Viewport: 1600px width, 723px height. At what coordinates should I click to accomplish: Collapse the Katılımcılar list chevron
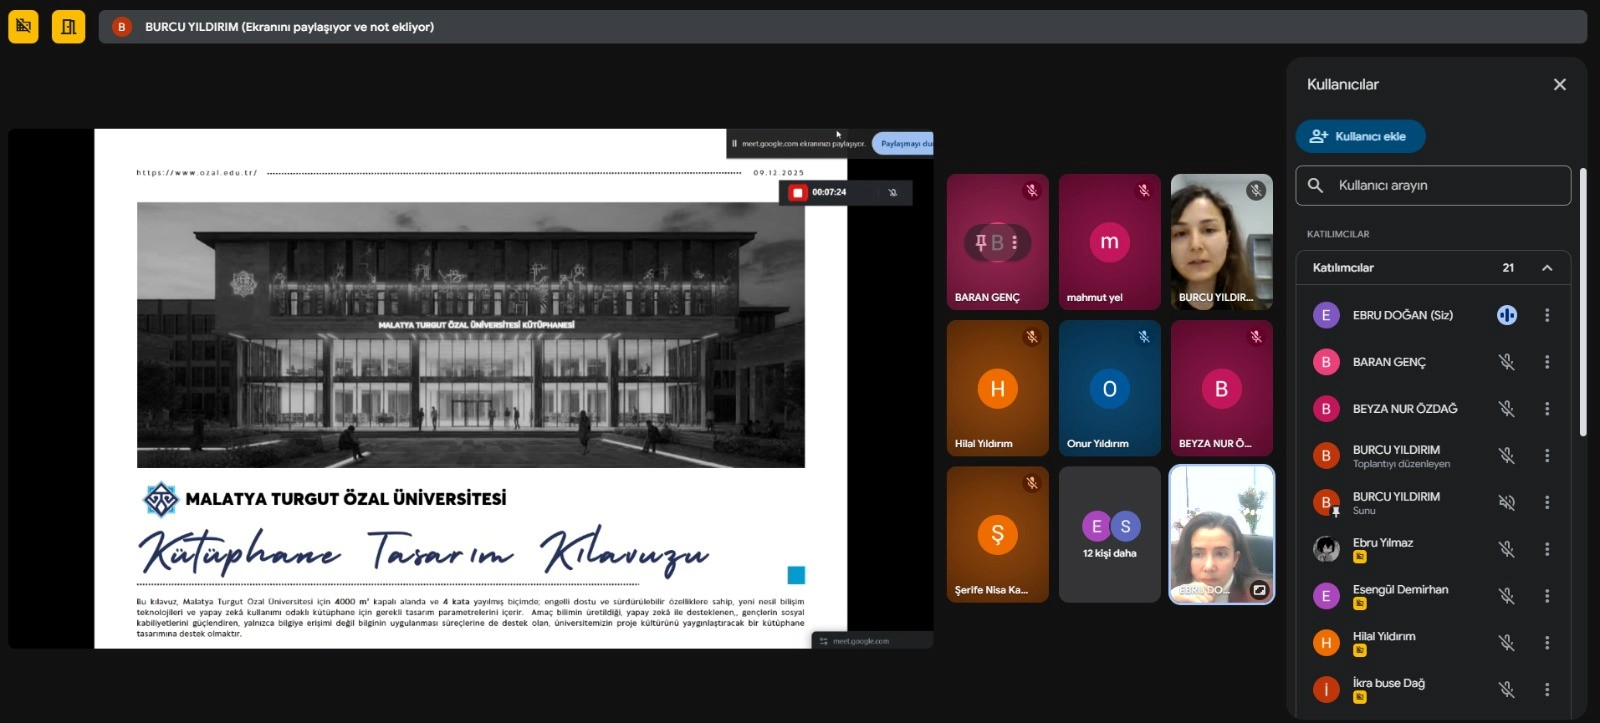[x=1547, y=268]
